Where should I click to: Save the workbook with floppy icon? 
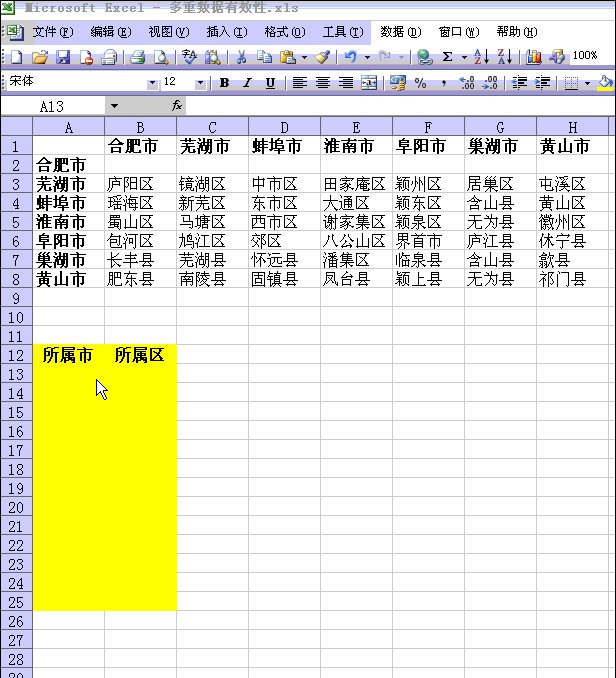coord(64,57)
